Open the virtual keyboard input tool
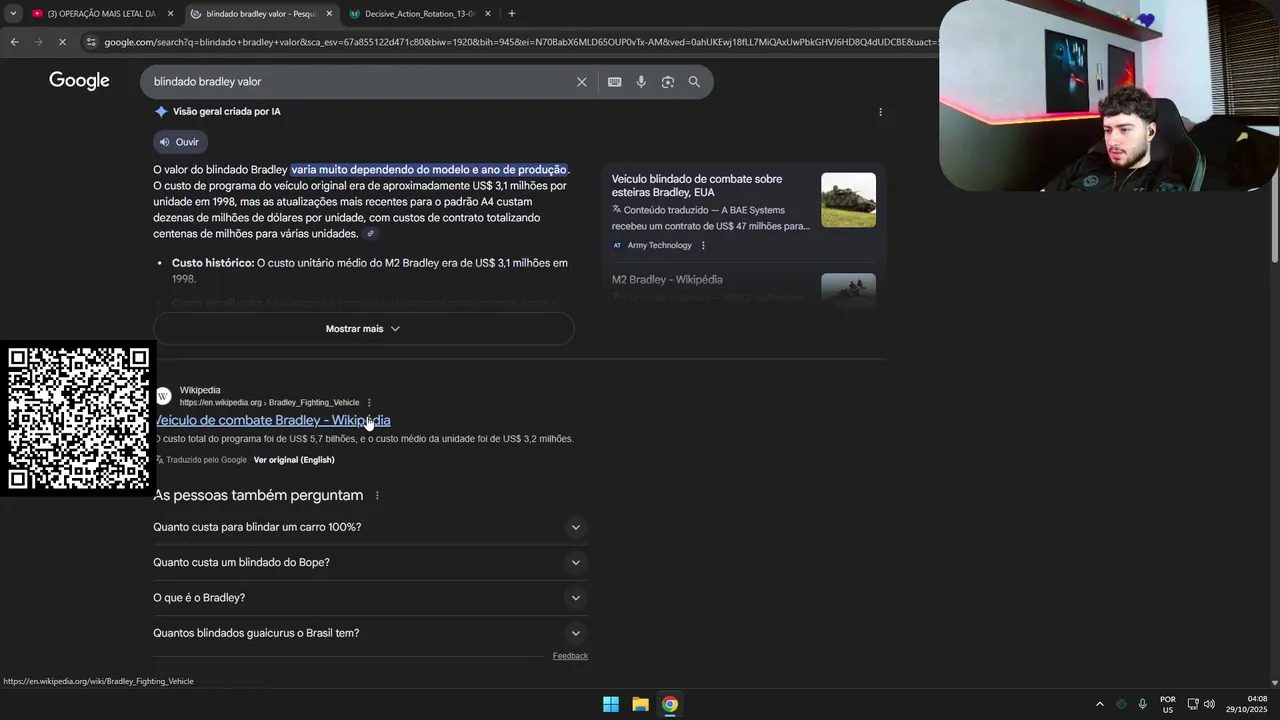Image resolution: width=1280 pixels, height=720 pixels. pyautogui.click(x=615, y=82)
